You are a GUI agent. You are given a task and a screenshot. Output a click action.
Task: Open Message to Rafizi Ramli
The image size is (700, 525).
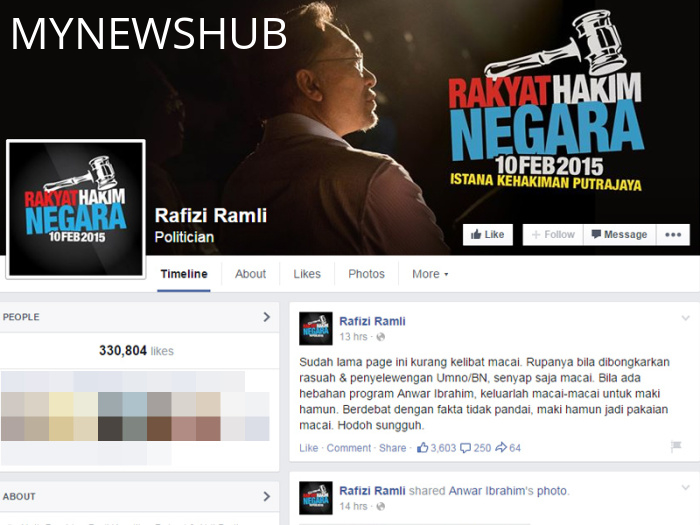click(x=618, y=234)
